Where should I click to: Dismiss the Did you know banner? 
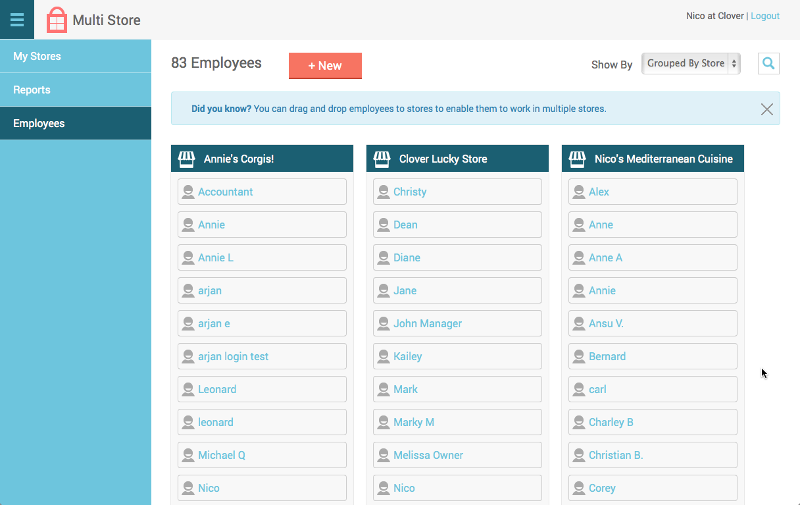(767, 109)
